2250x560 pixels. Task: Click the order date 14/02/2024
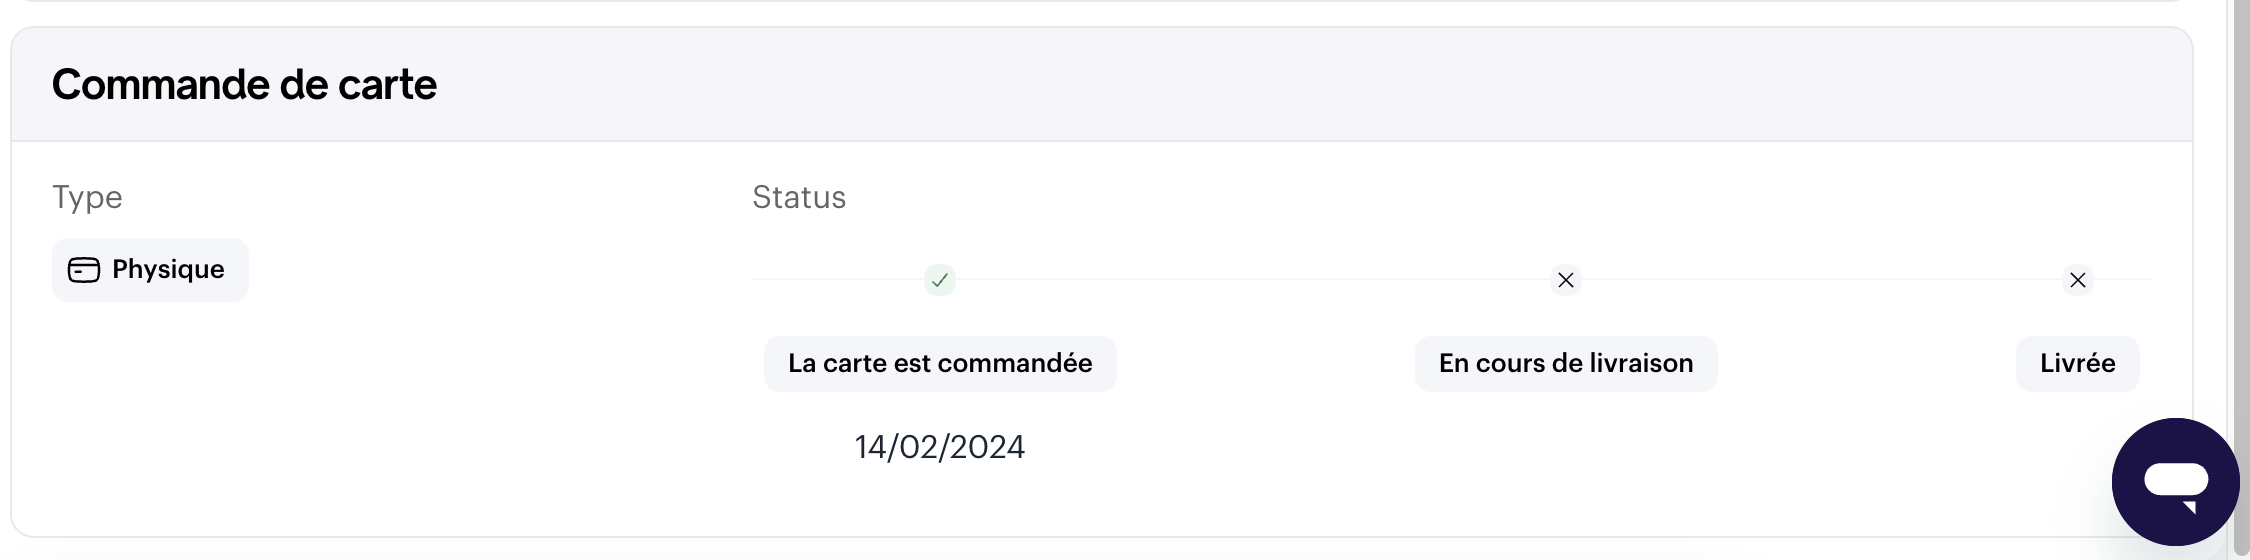click(940, 447)
